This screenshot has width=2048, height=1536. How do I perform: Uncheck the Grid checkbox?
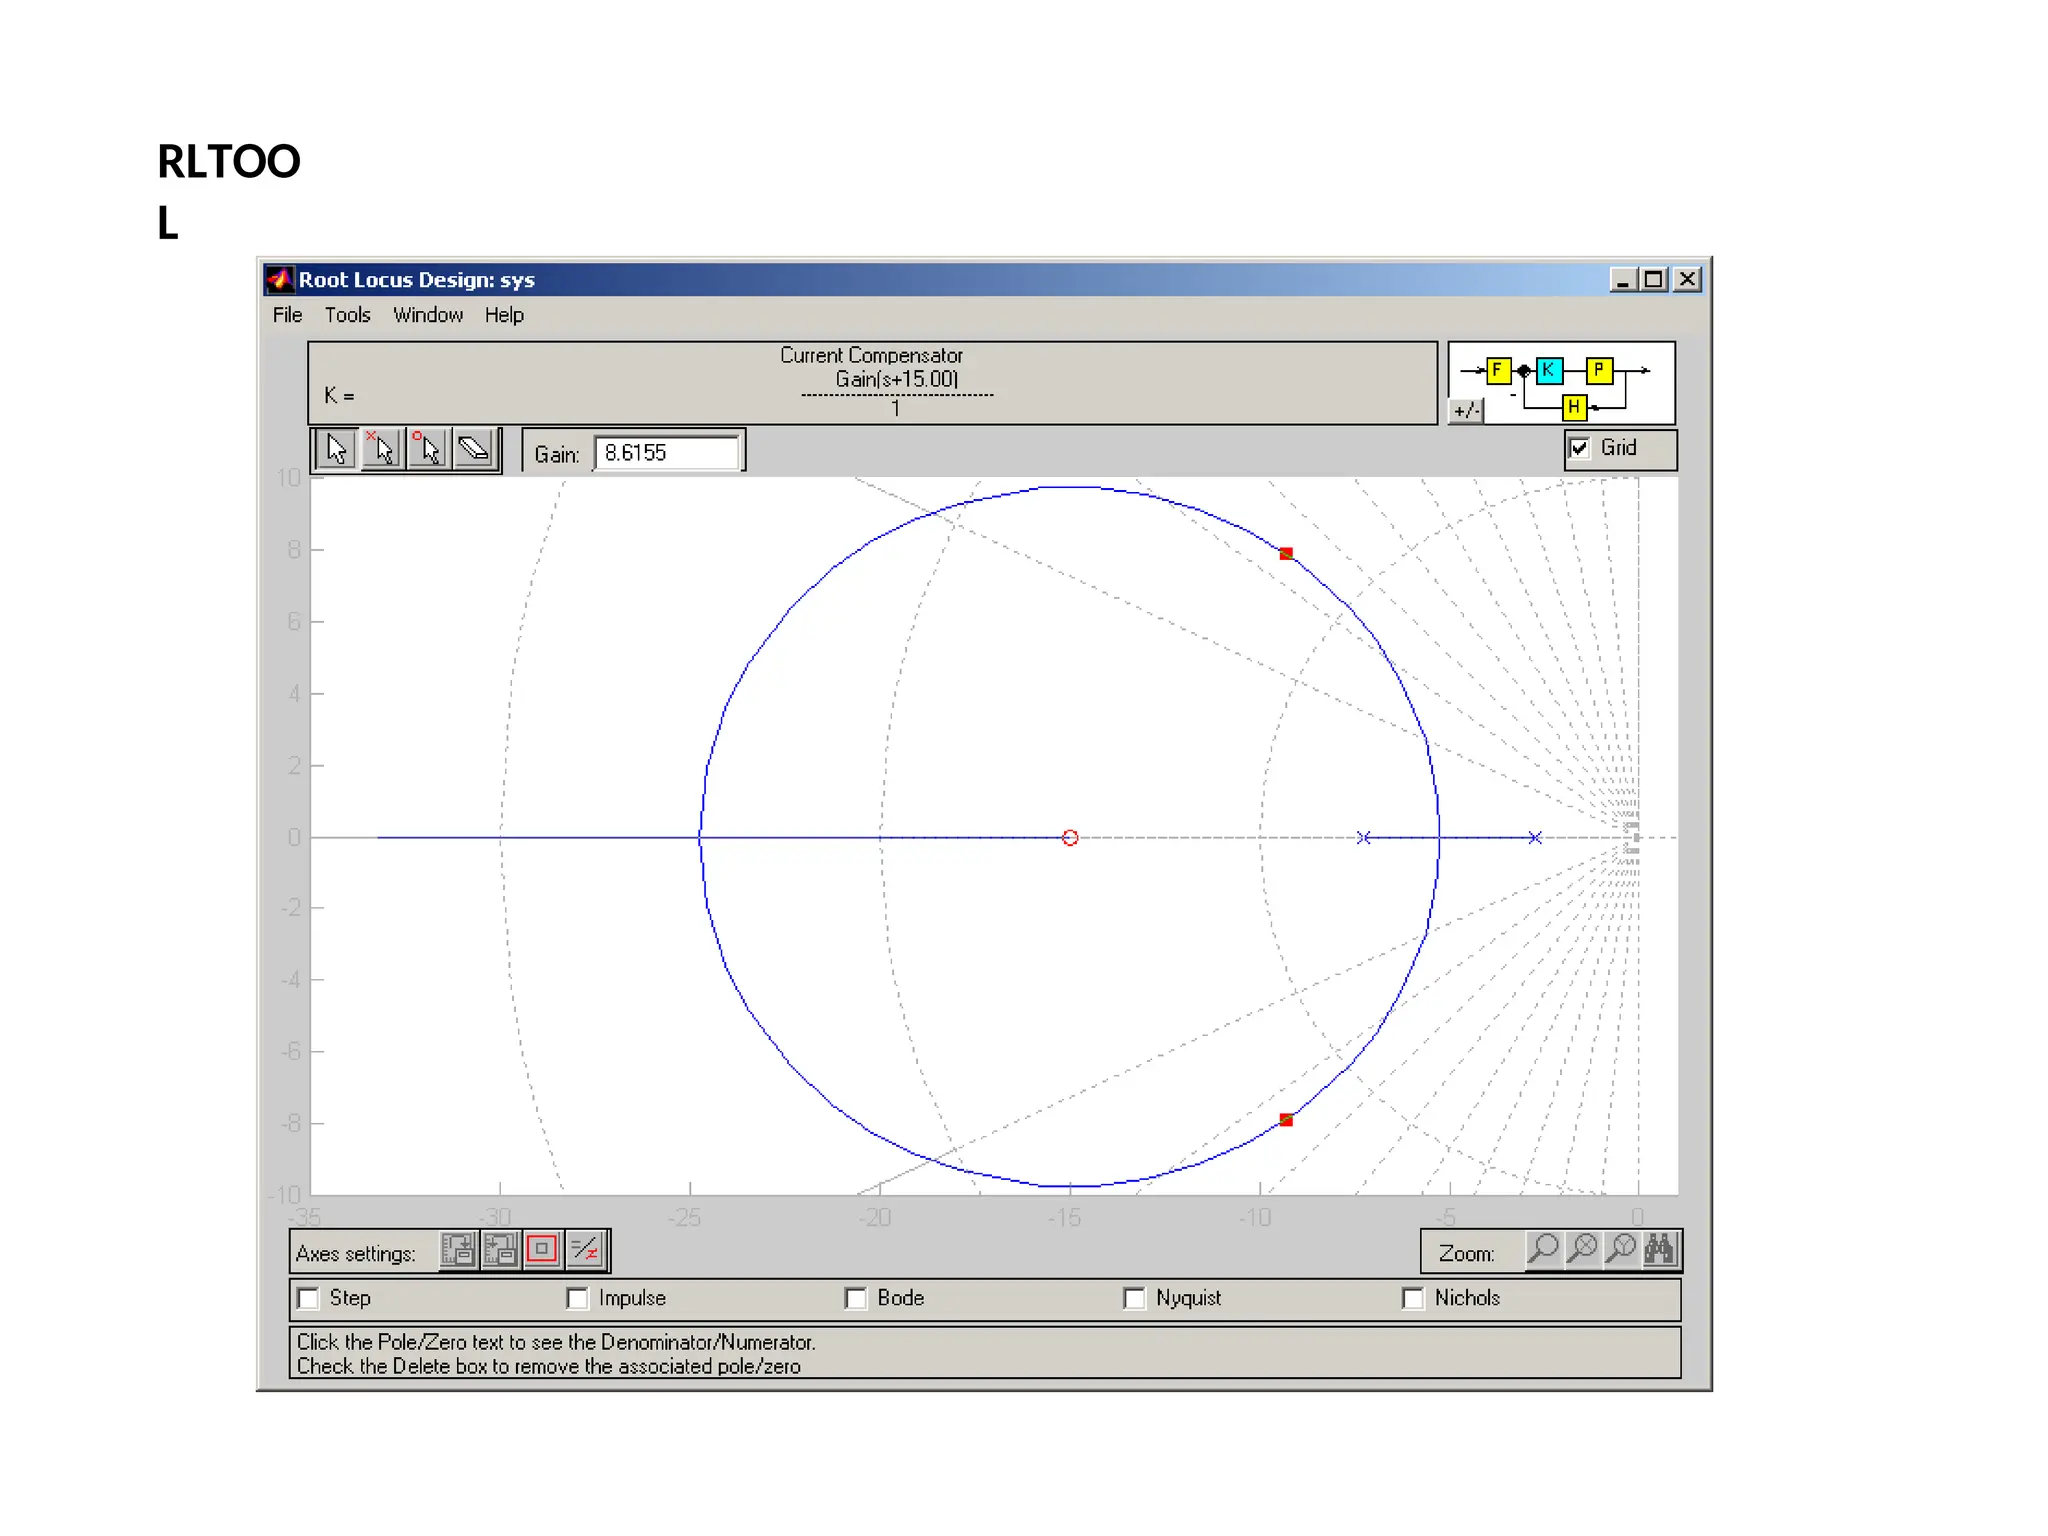coord(1580,448)
